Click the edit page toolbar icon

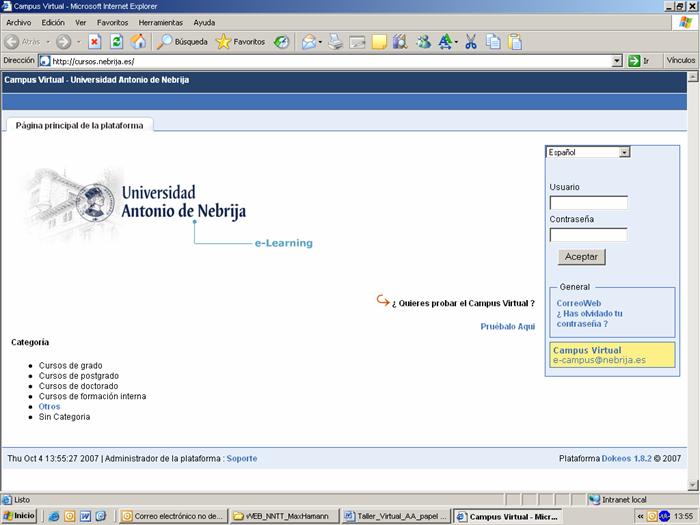[357, 42]
